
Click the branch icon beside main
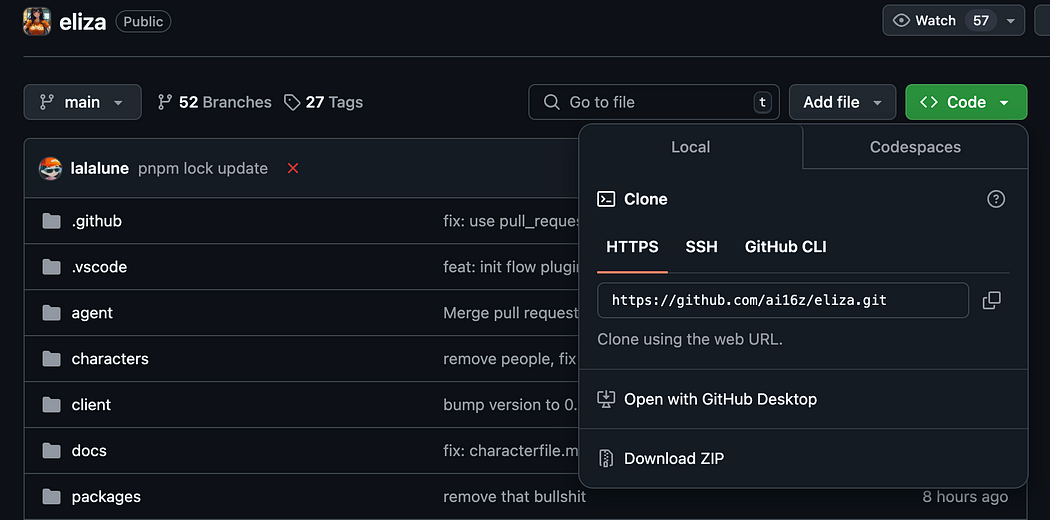(x=47, y=102)
